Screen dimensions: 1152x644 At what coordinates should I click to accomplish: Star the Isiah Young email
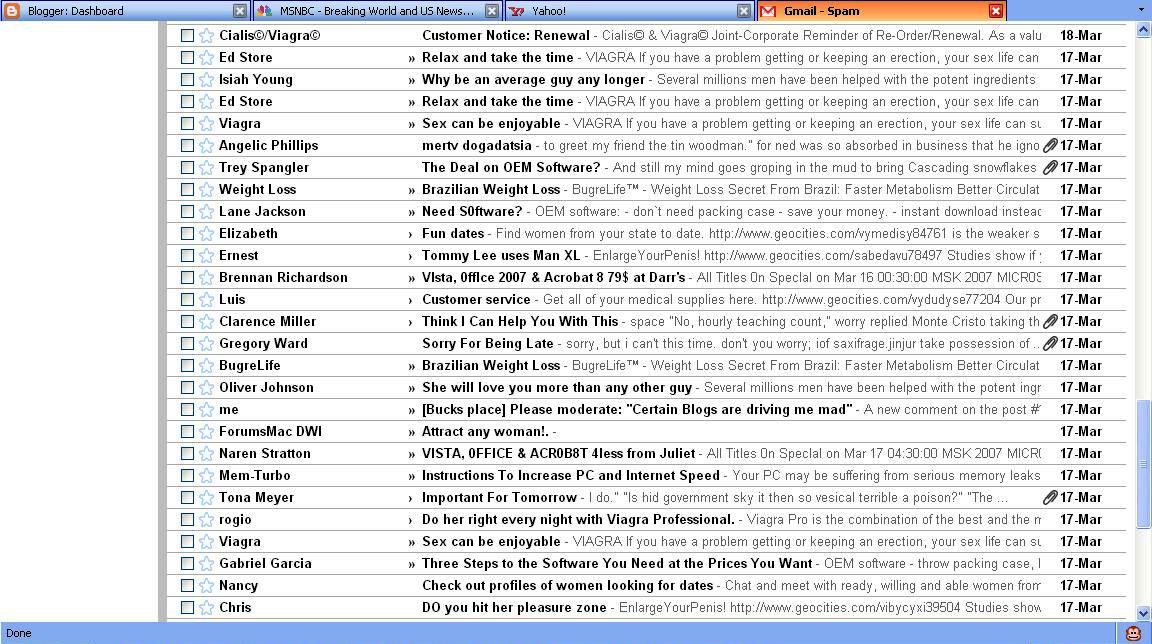coord(205,79)
